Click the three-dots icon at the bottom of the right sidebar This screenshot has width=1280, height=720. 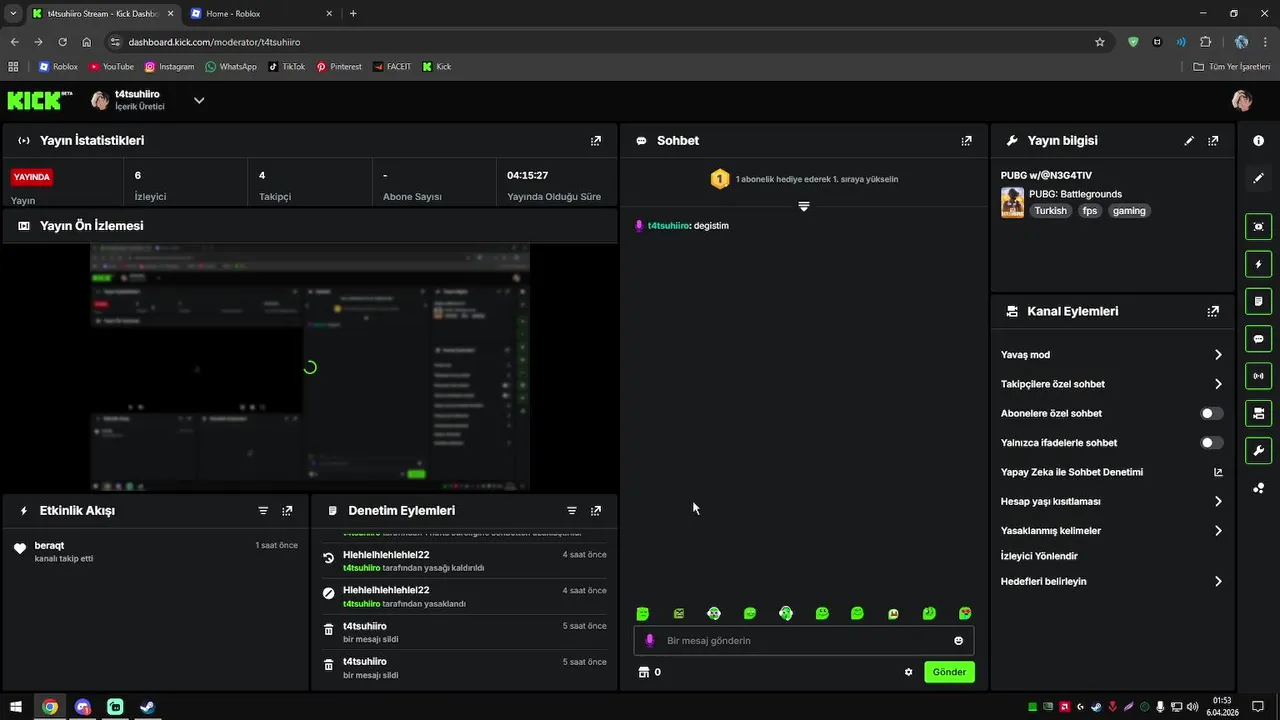pyautogui.click(x=1258, y=488)
